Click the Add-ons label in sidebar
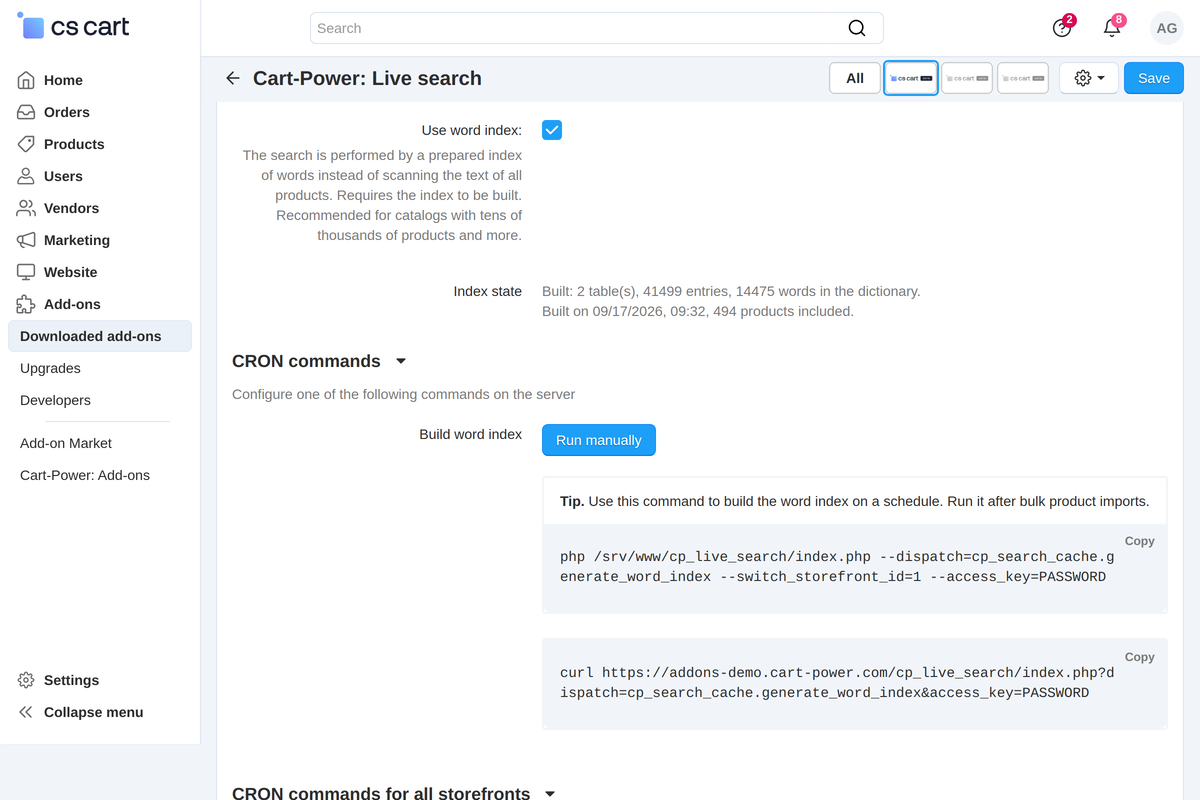1200x800 pixels. click(72, 304)
